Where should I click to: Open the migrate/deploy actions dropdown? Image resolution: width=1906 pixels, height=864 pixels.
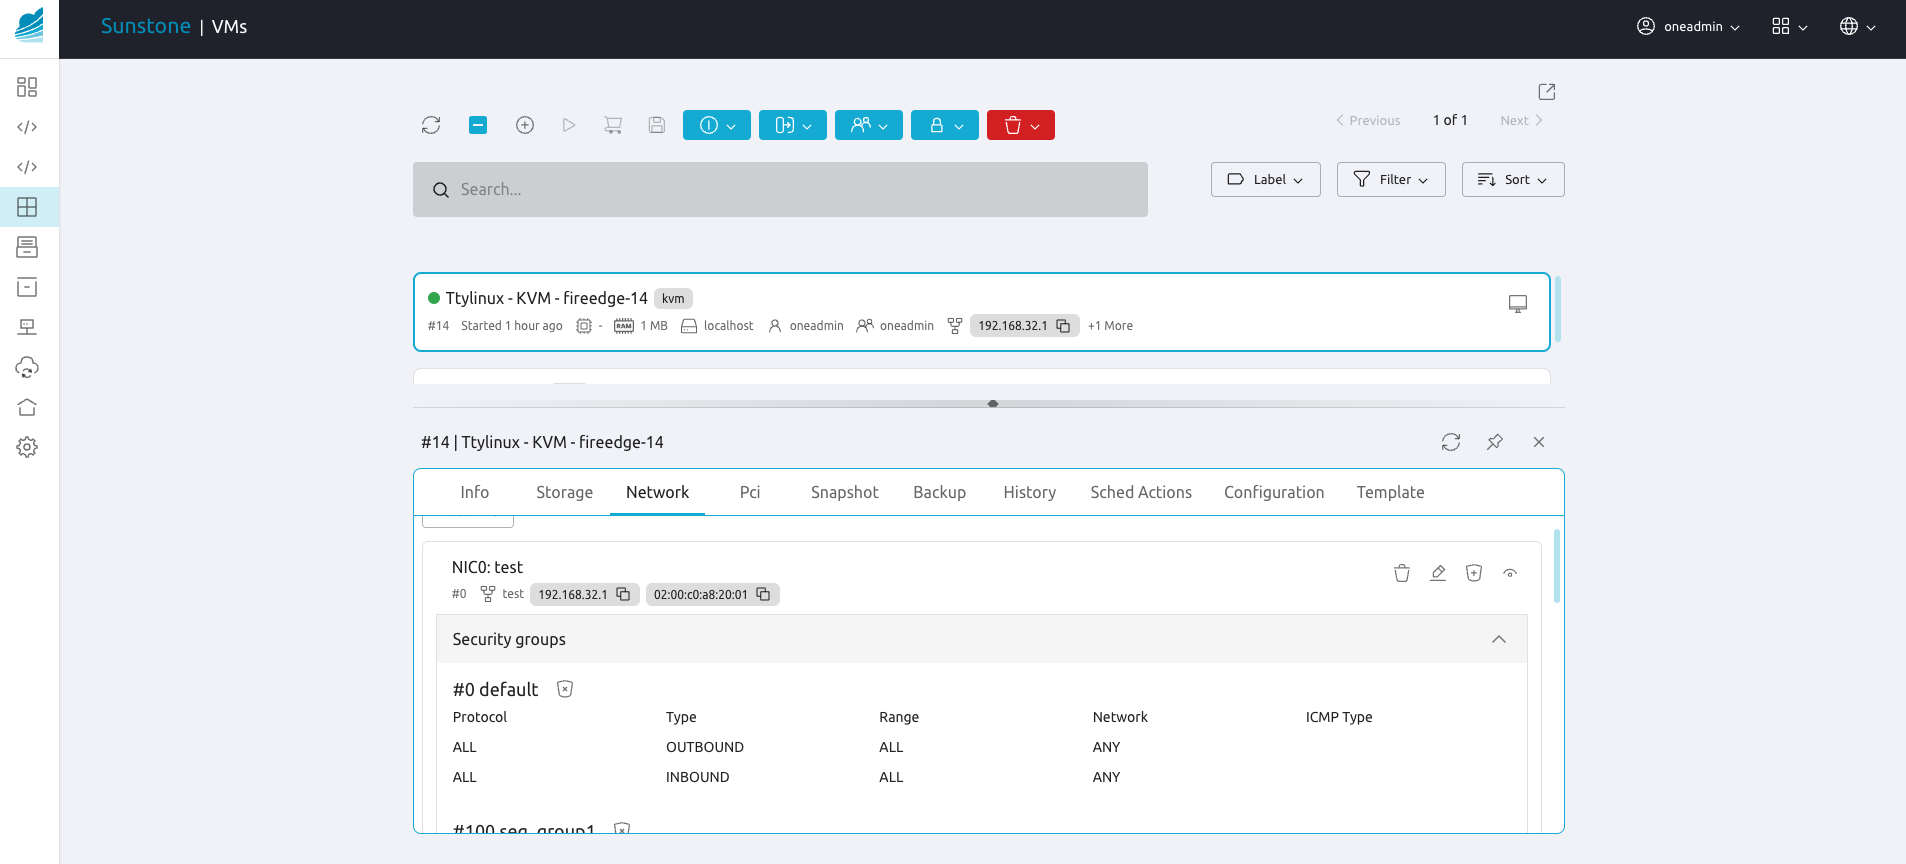(x=793, y=125)
